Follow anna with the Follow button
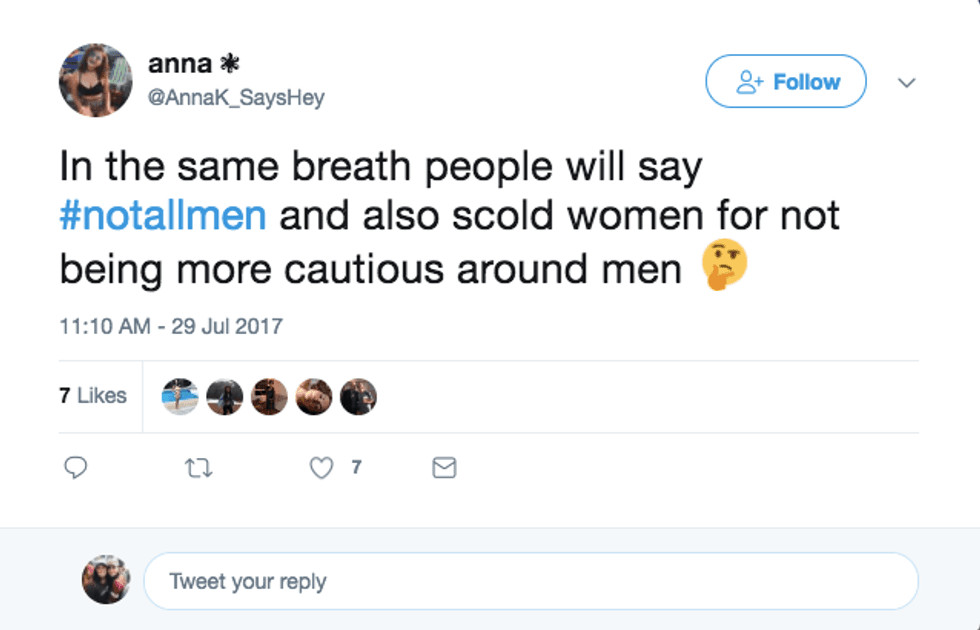 click(x=786, y=82)
